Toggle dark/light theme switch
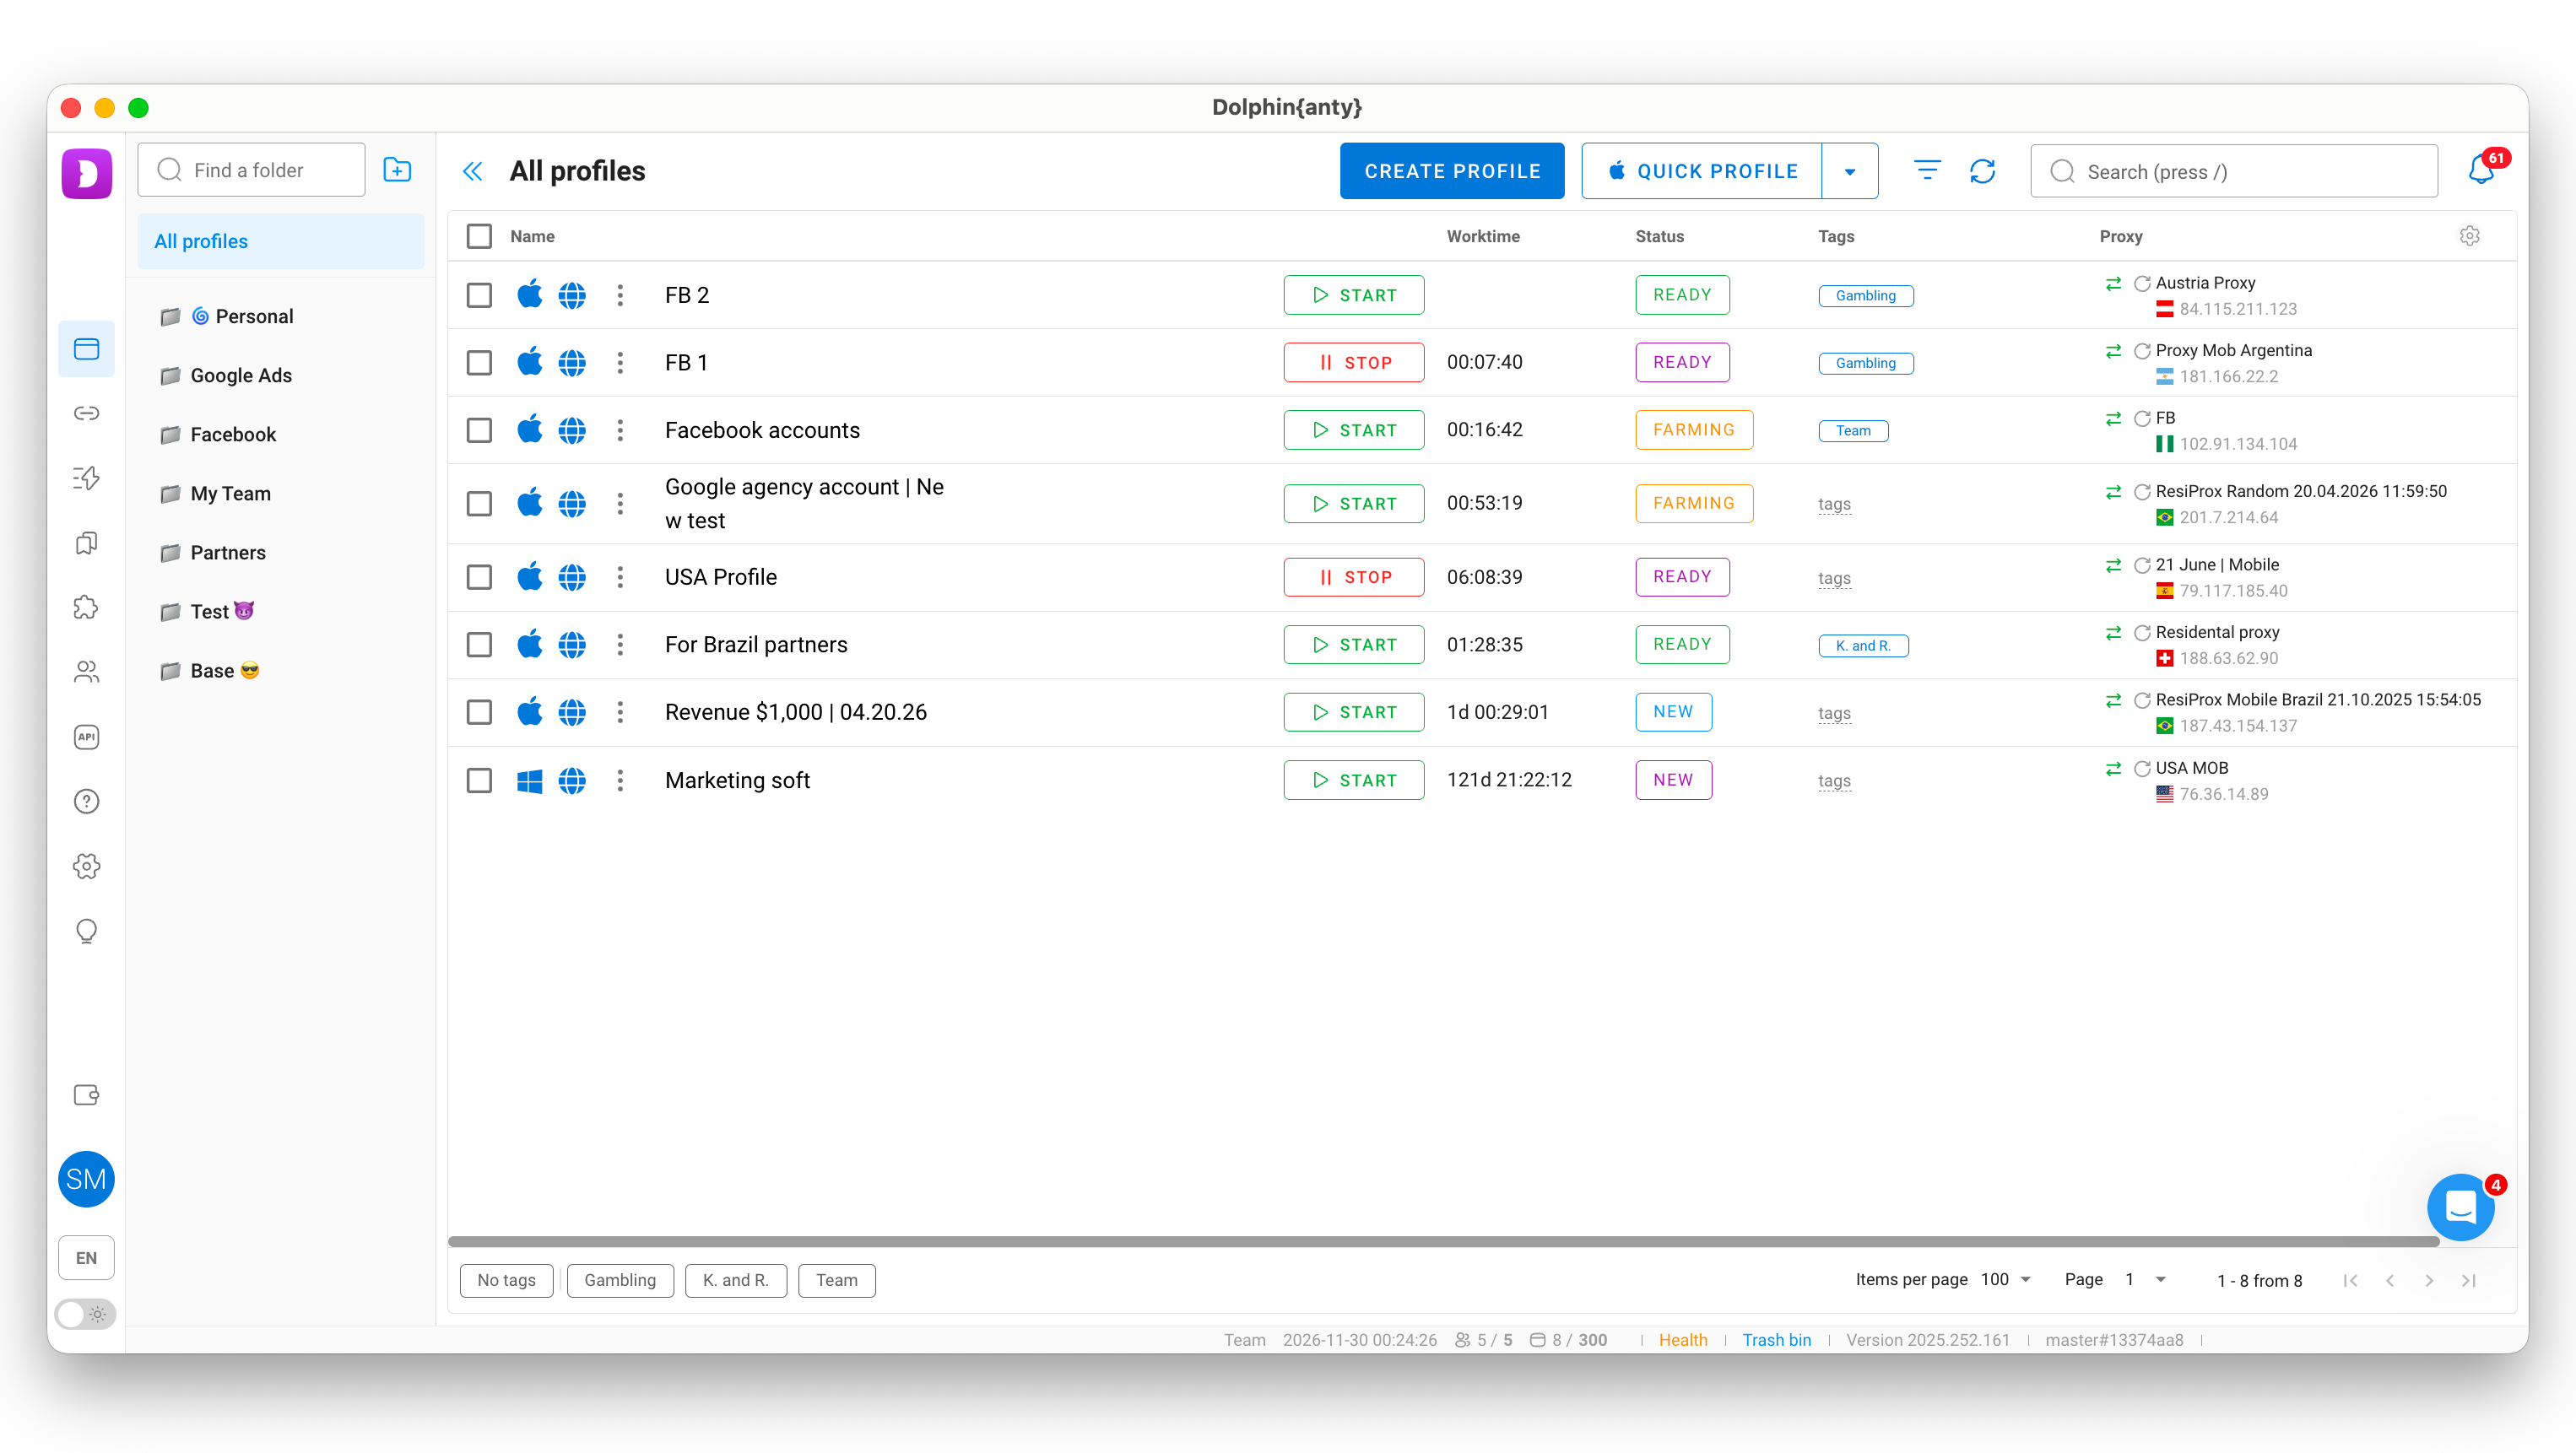This screenshot has width=2576, height=1453. click(x=85, y=1314)
